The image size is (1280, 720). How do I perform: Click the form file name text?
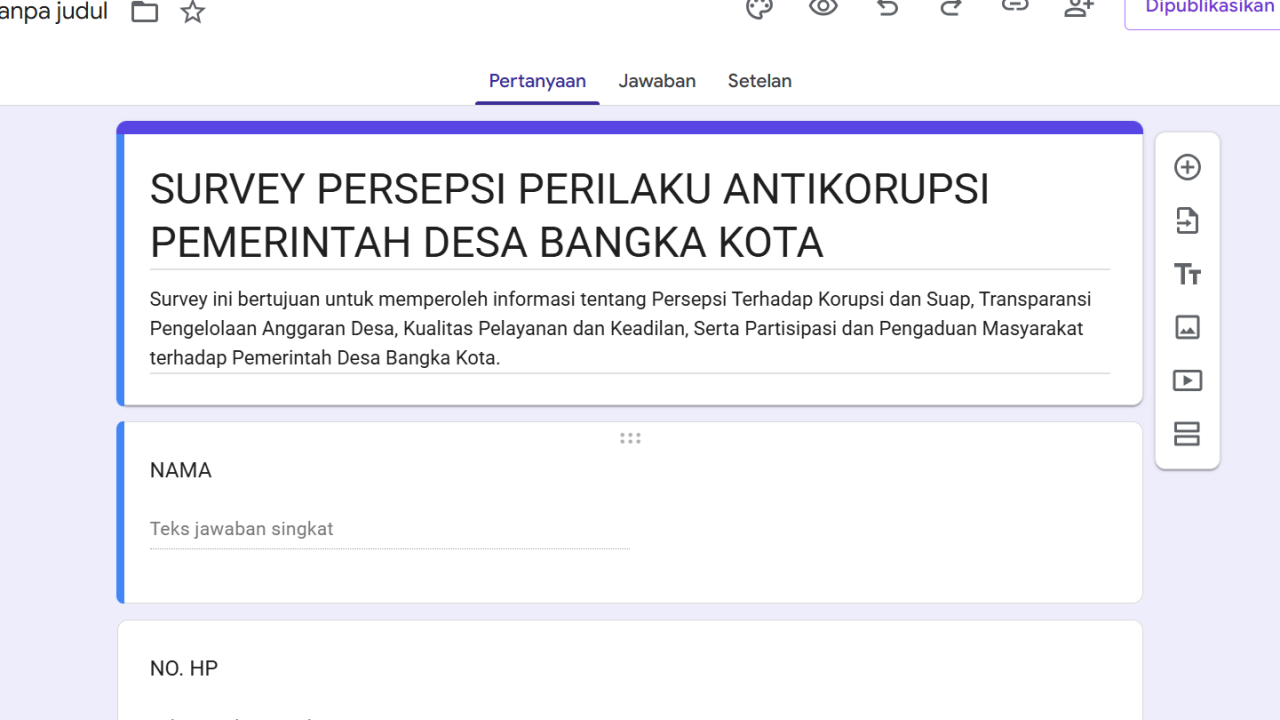[x=54, y=12]
